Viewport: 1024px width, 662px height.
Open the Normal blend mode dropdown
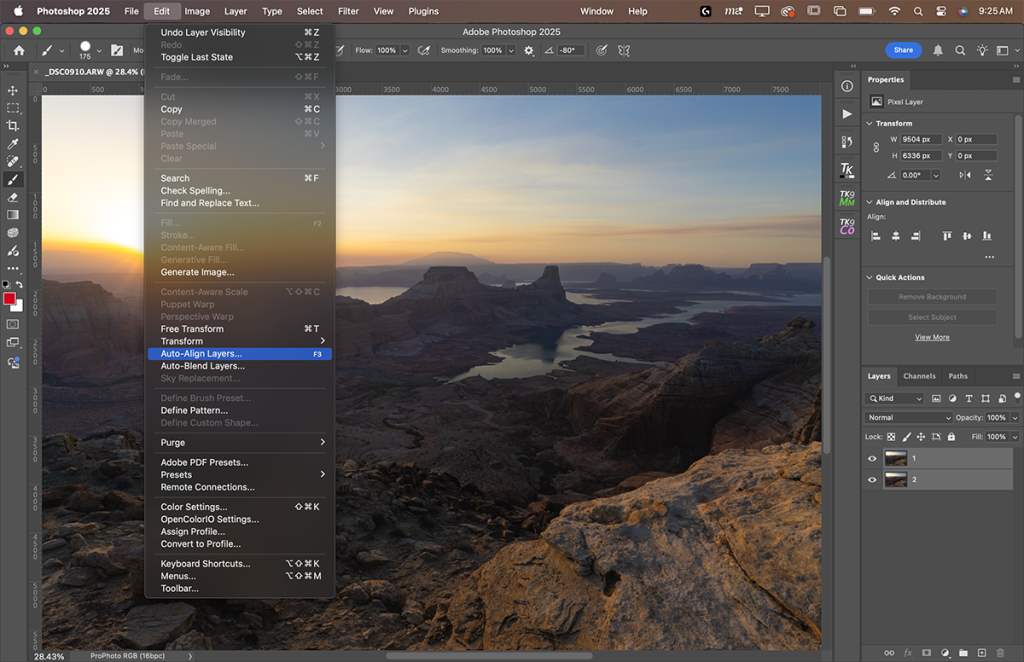tap(909, 417)
